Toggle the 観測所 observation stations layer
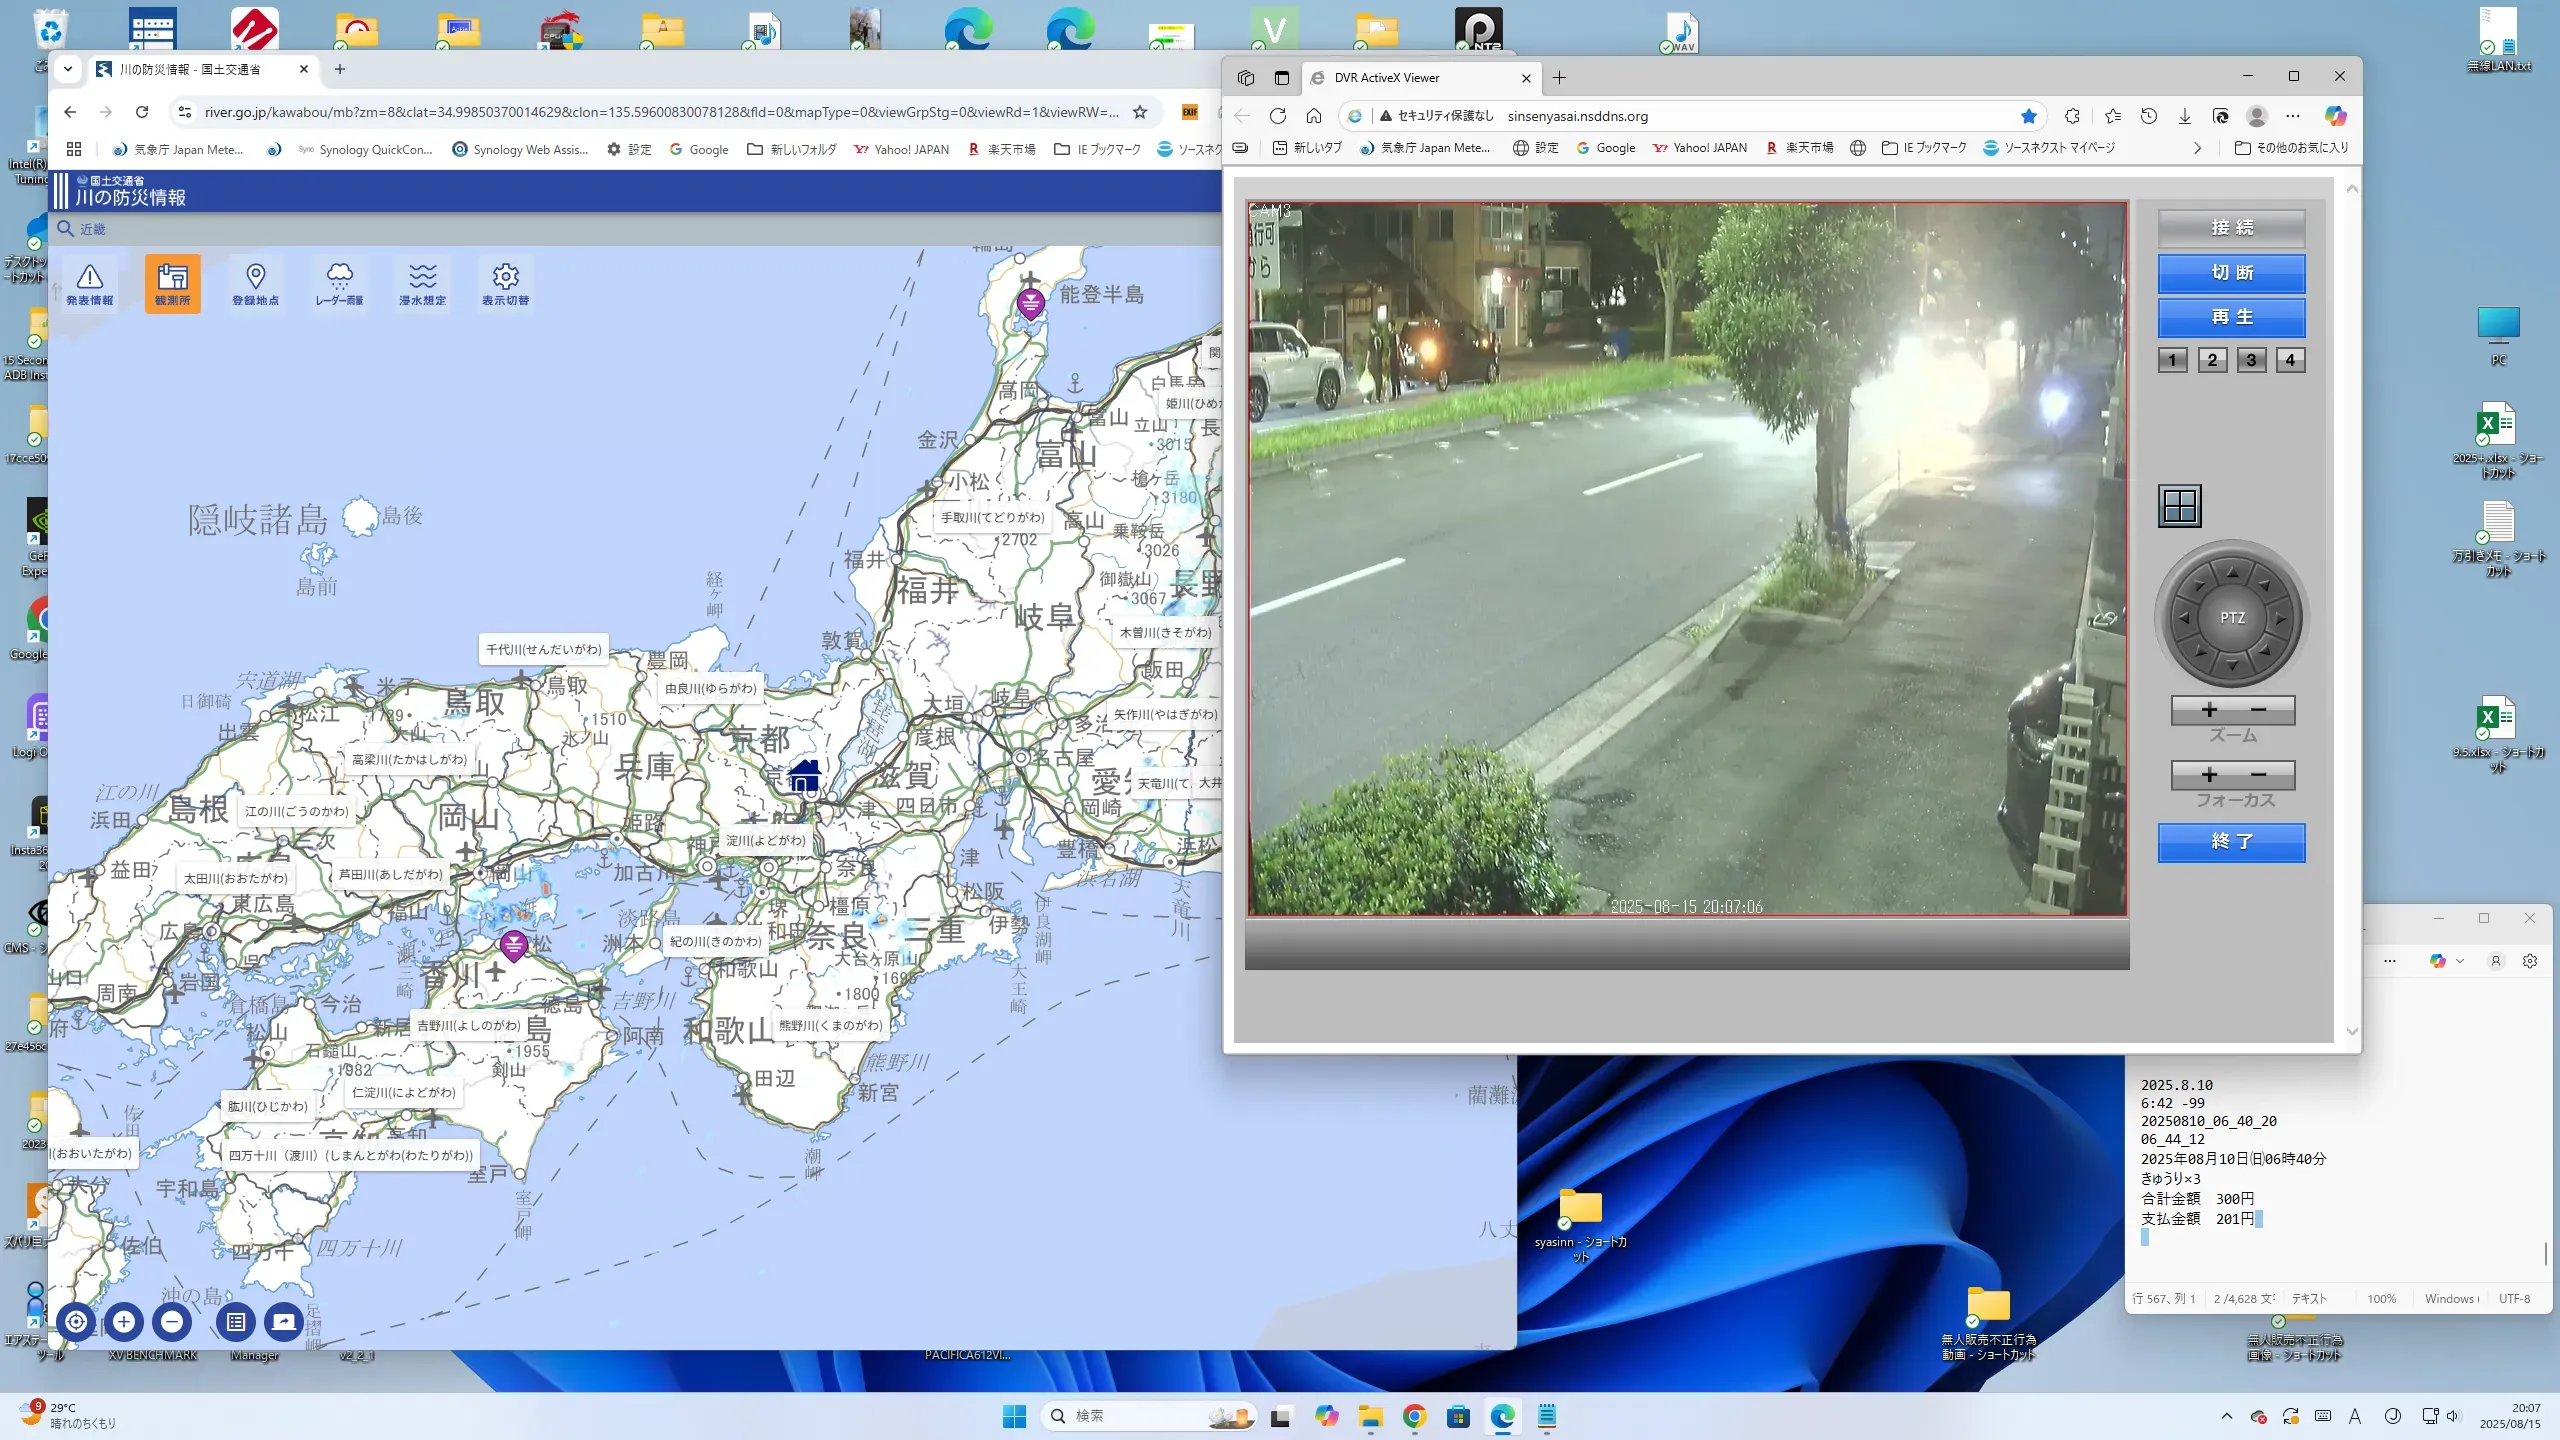 tap(172, 284)
